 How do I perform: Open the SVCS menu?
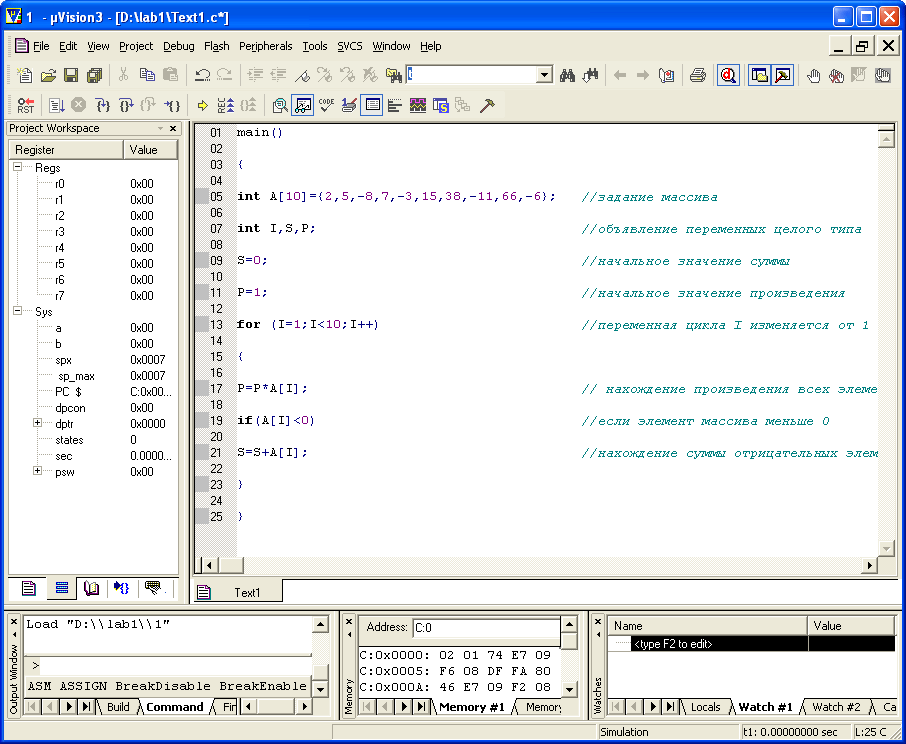tap(350, 46)
